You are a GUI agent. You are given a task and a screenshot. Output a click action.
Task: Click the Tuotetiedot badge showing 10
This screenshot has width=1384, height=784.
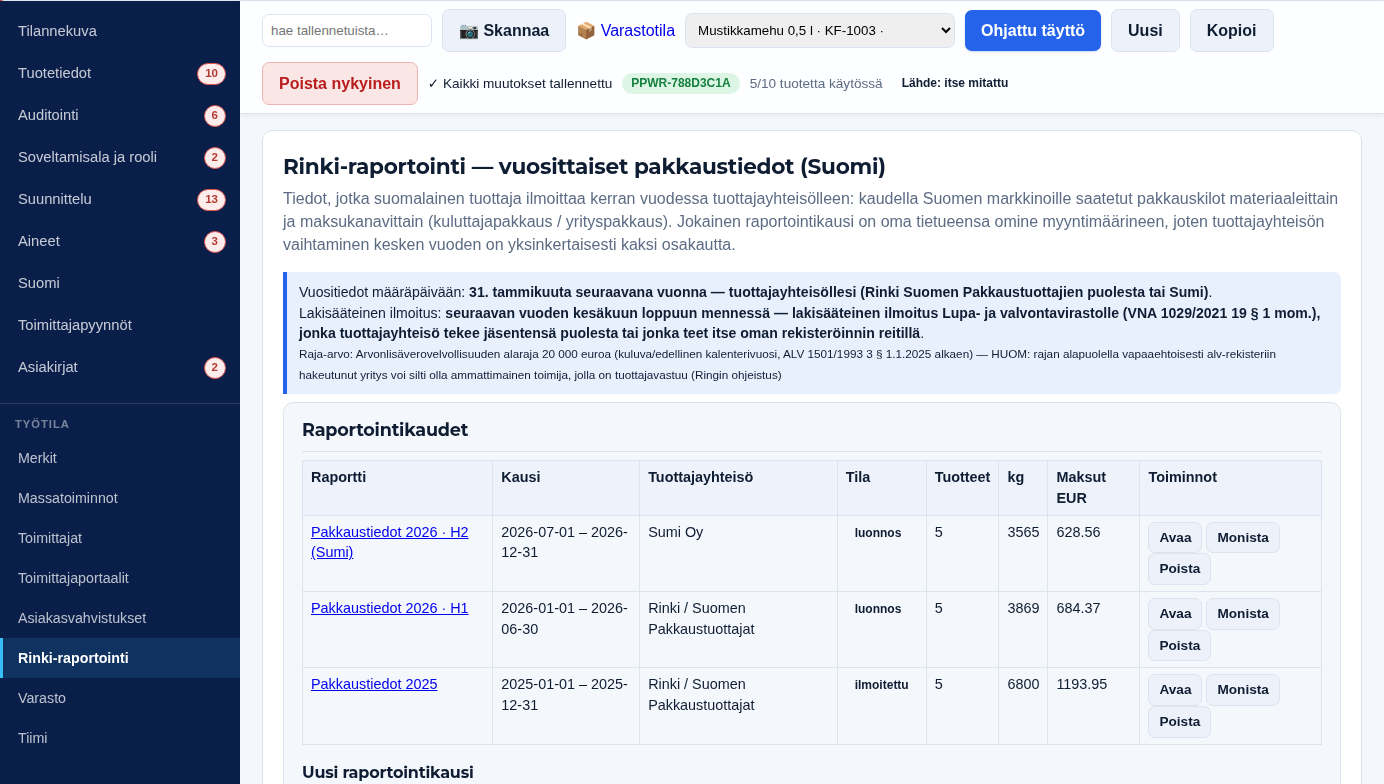click(x=211, y=73)
